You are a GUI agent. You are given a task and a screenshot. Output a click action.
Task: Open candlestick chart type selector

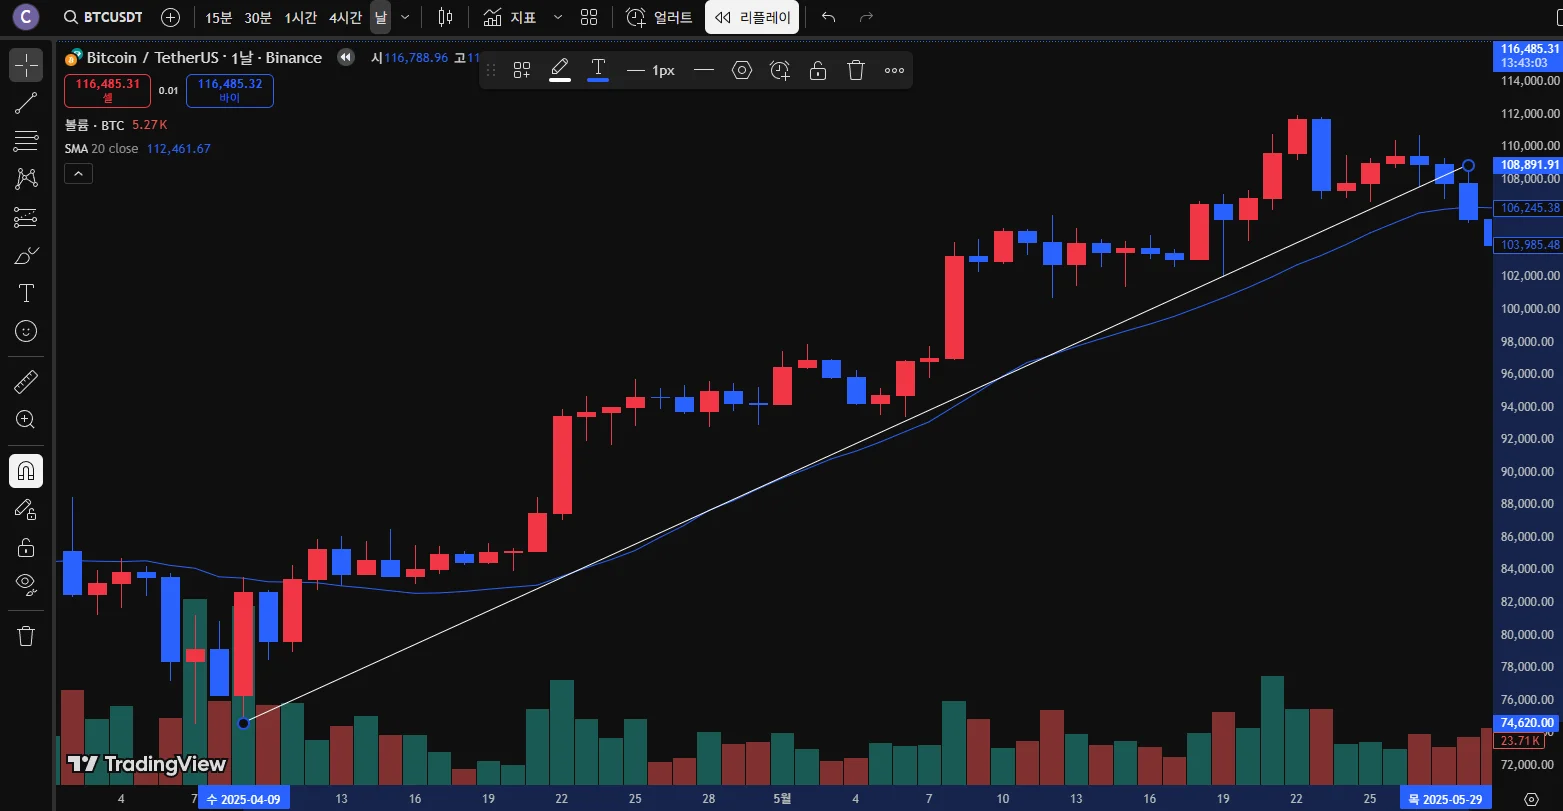[445, 17]
